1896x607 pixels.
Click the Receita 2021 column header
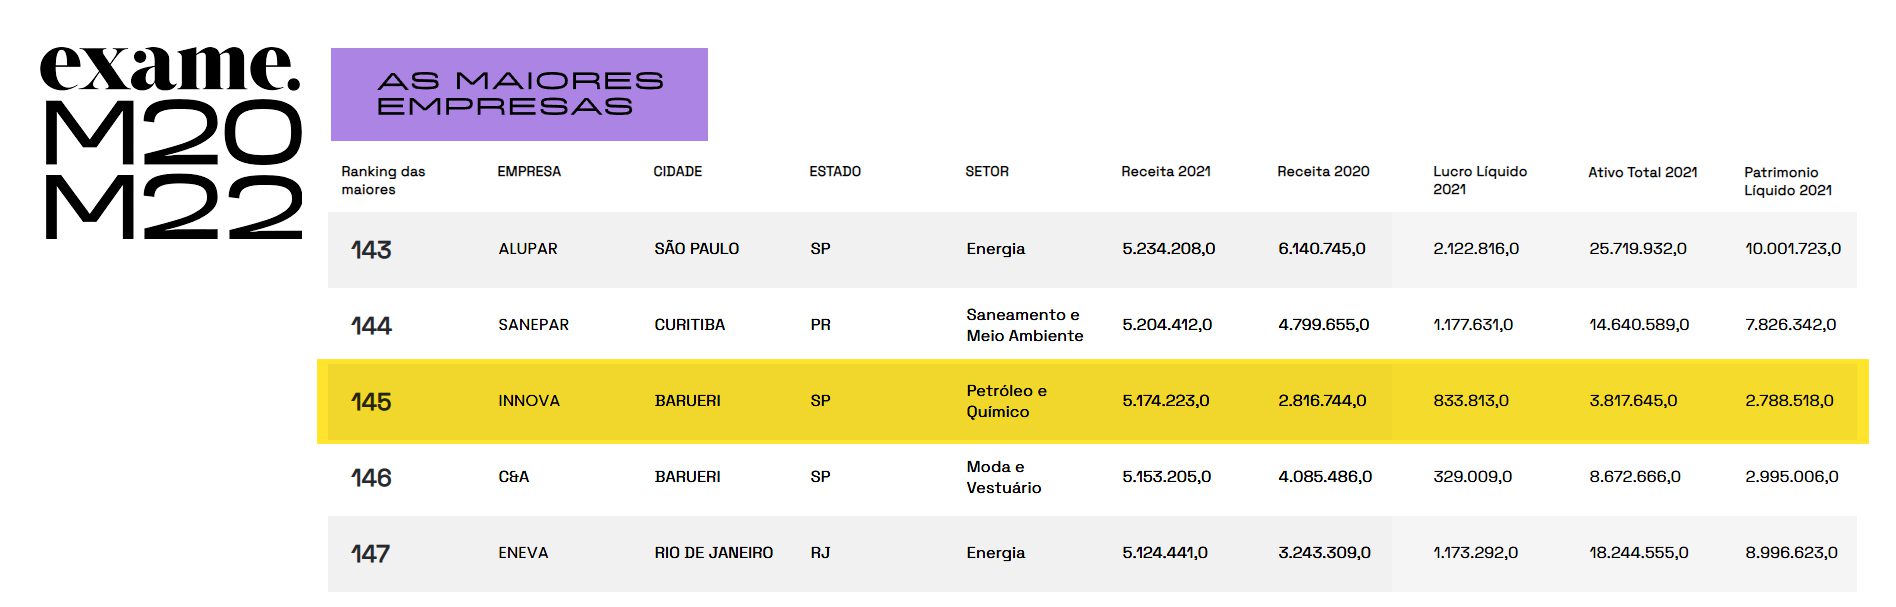(1166, 171)
